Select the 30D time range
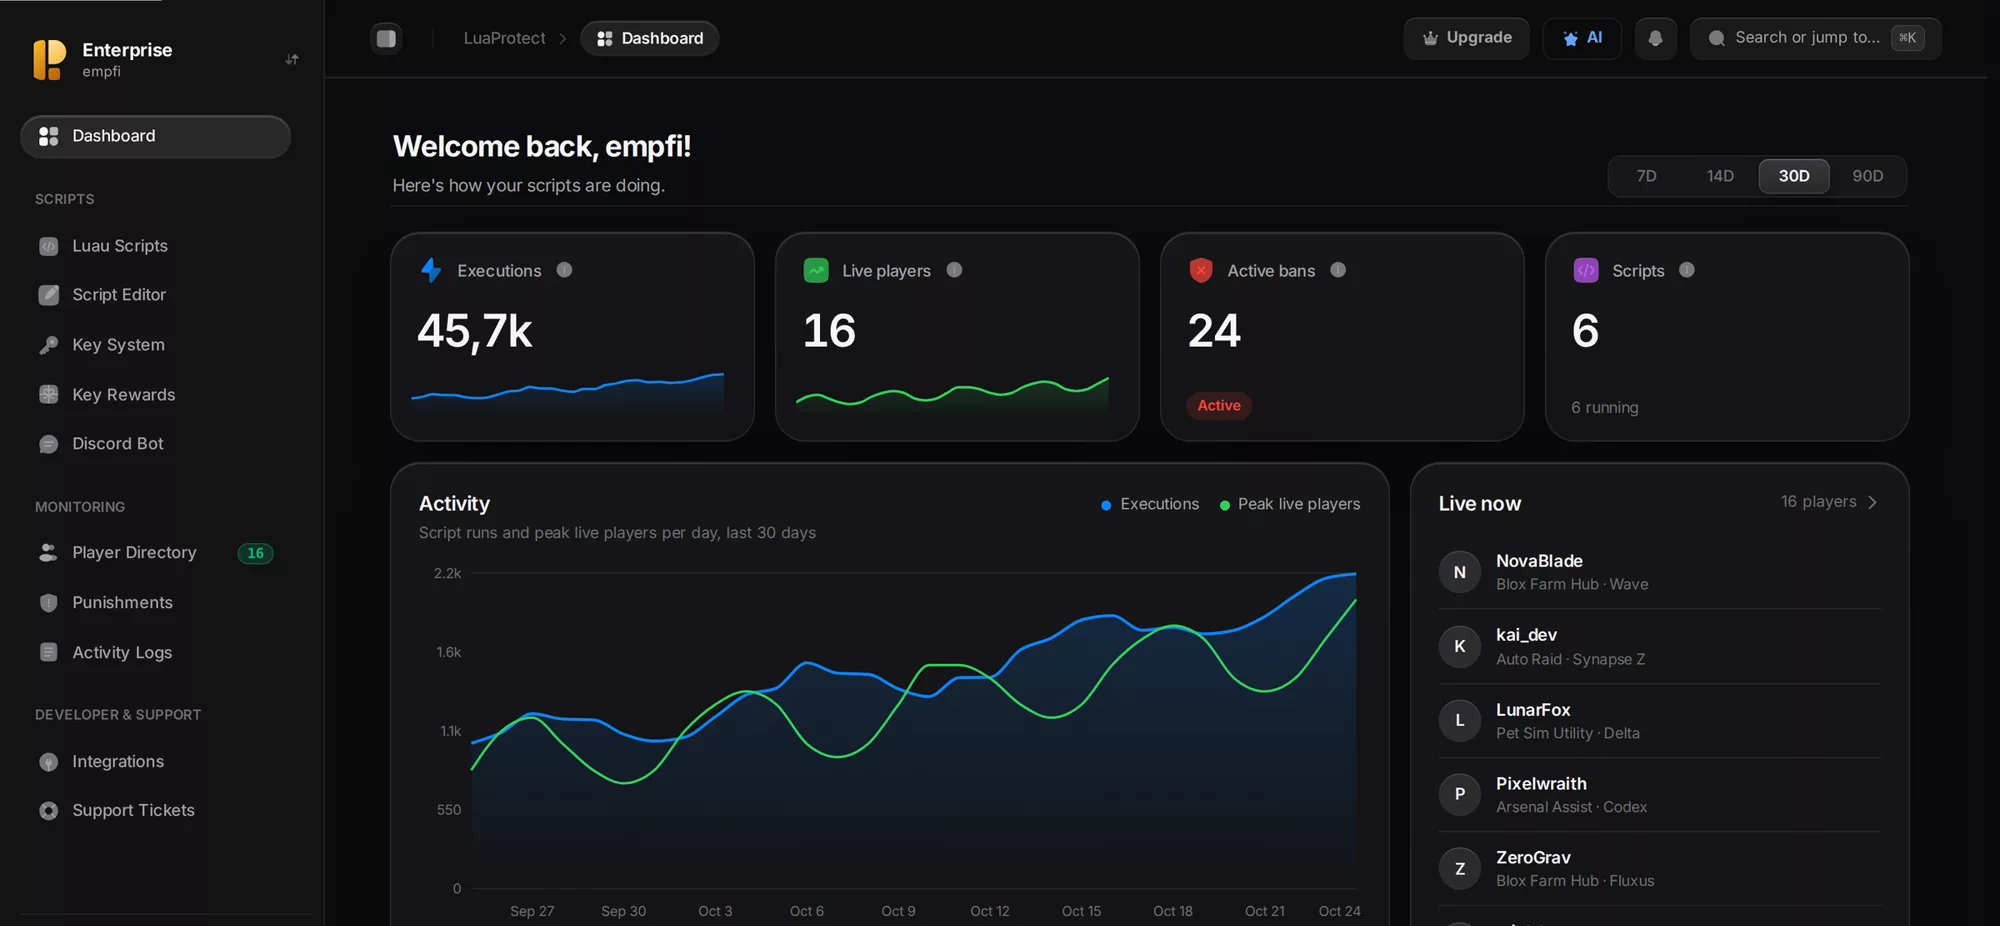Image resolution: width=2000 pixels, height=926 pixels. click(1794, 176)
